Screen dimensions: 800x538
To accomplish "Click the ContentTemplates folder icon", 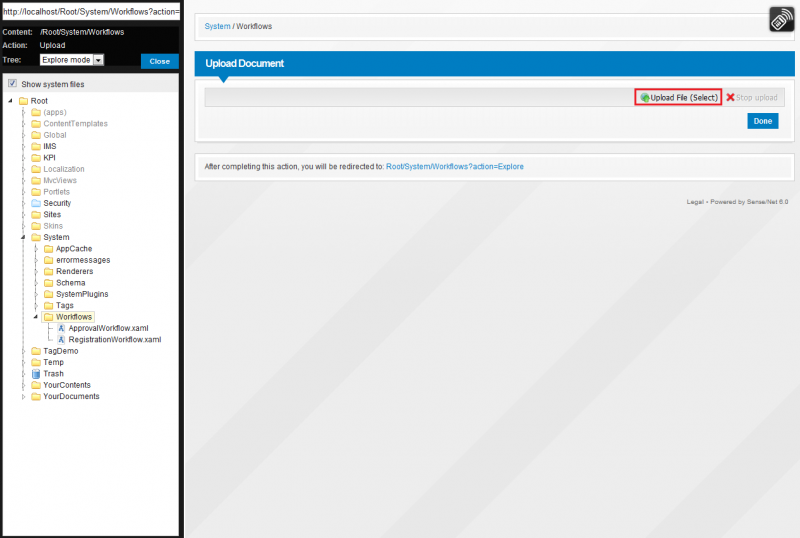I will [36, 124].
